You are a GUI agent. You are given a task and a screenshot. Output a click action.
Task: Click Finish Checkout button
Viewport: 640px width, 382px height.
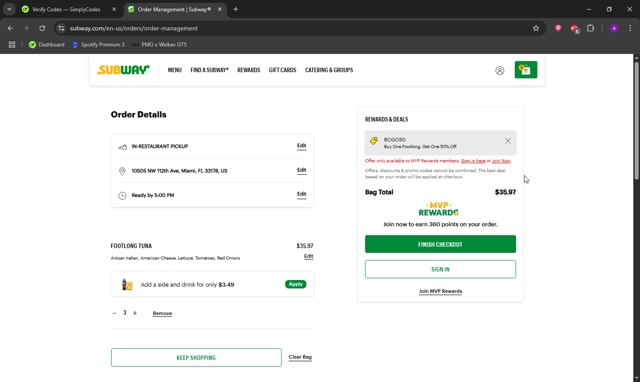coord(440,244)
